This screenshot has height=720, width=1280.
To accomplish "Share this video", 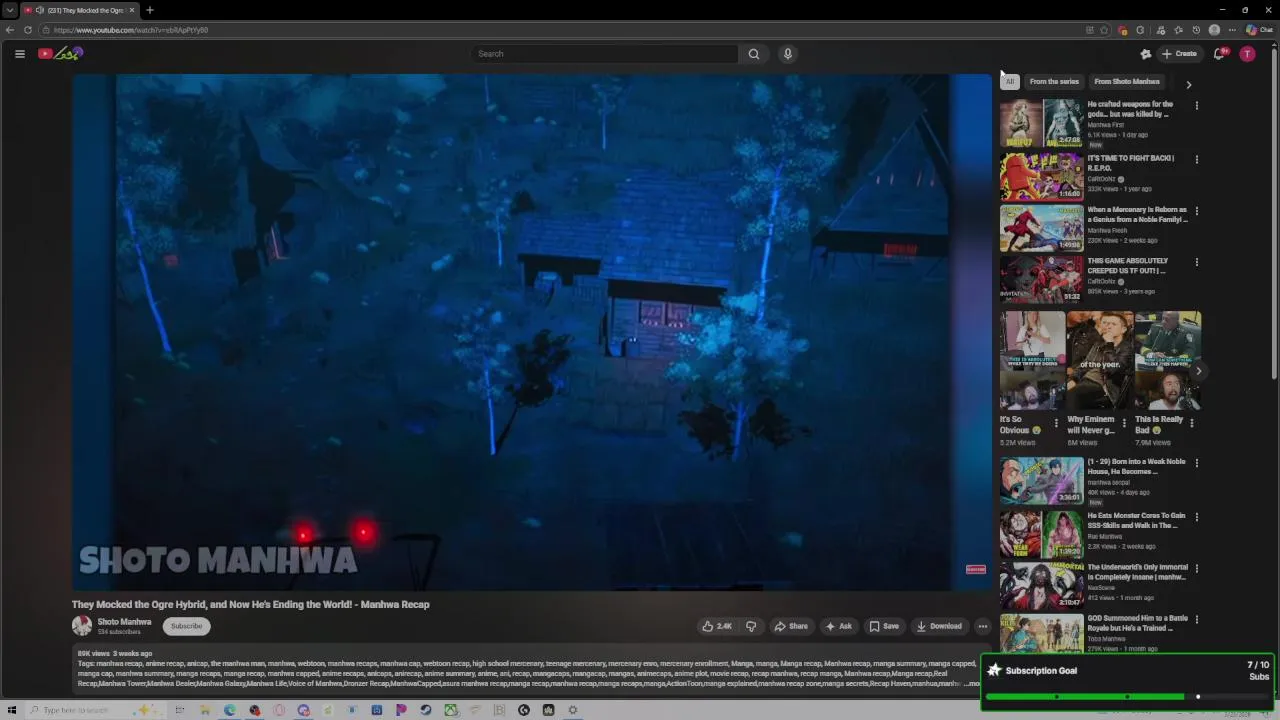I will [791, 626].
